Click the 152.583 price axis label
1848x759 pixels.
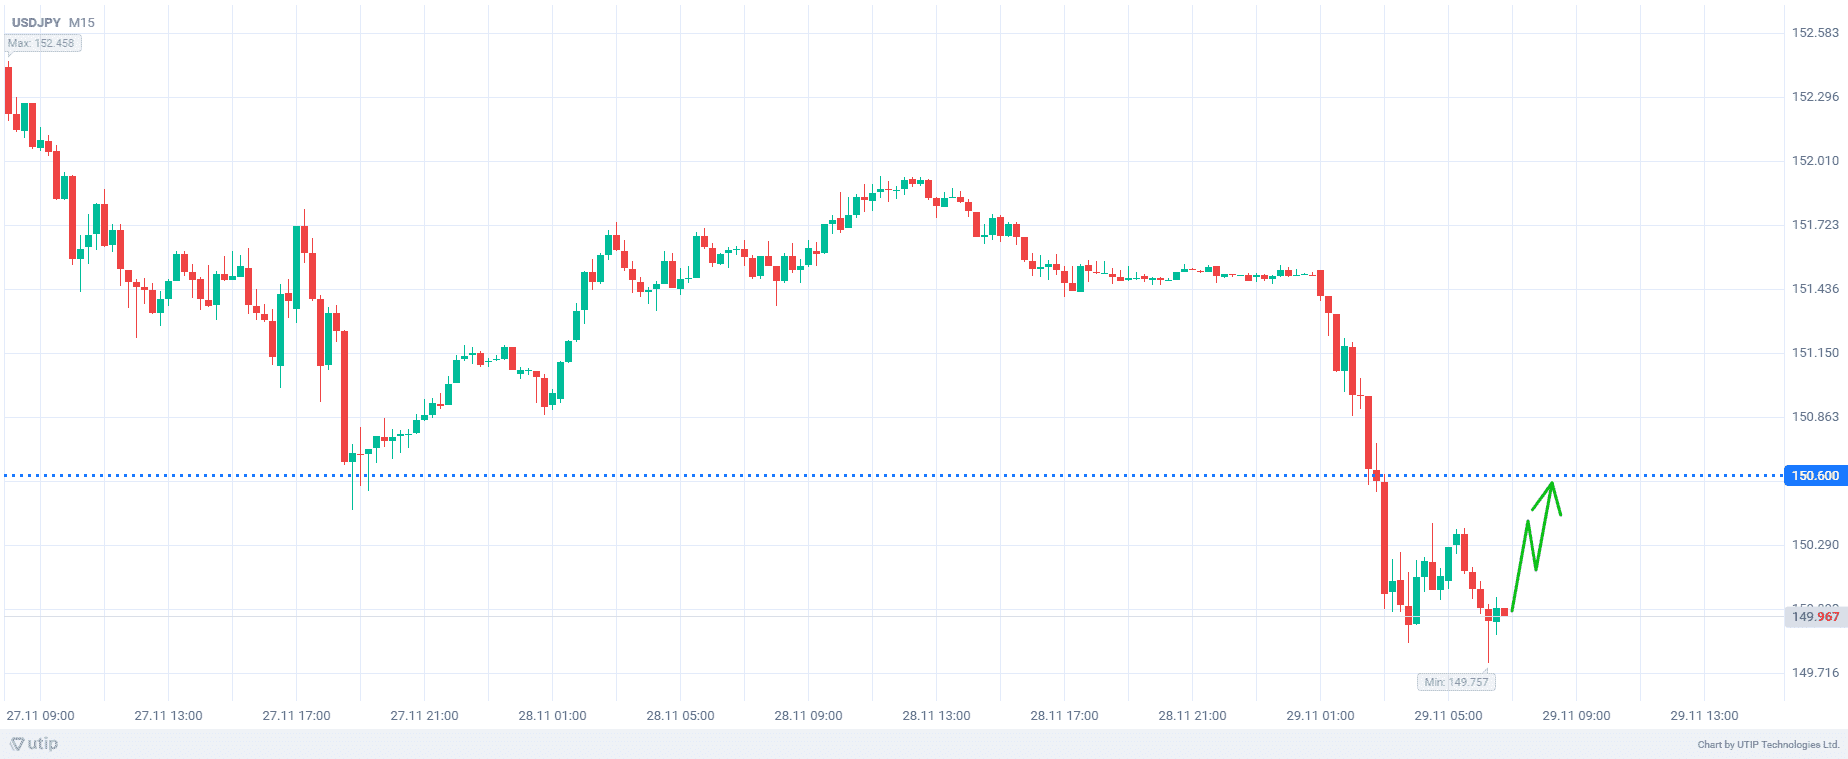coord(1815,33)
